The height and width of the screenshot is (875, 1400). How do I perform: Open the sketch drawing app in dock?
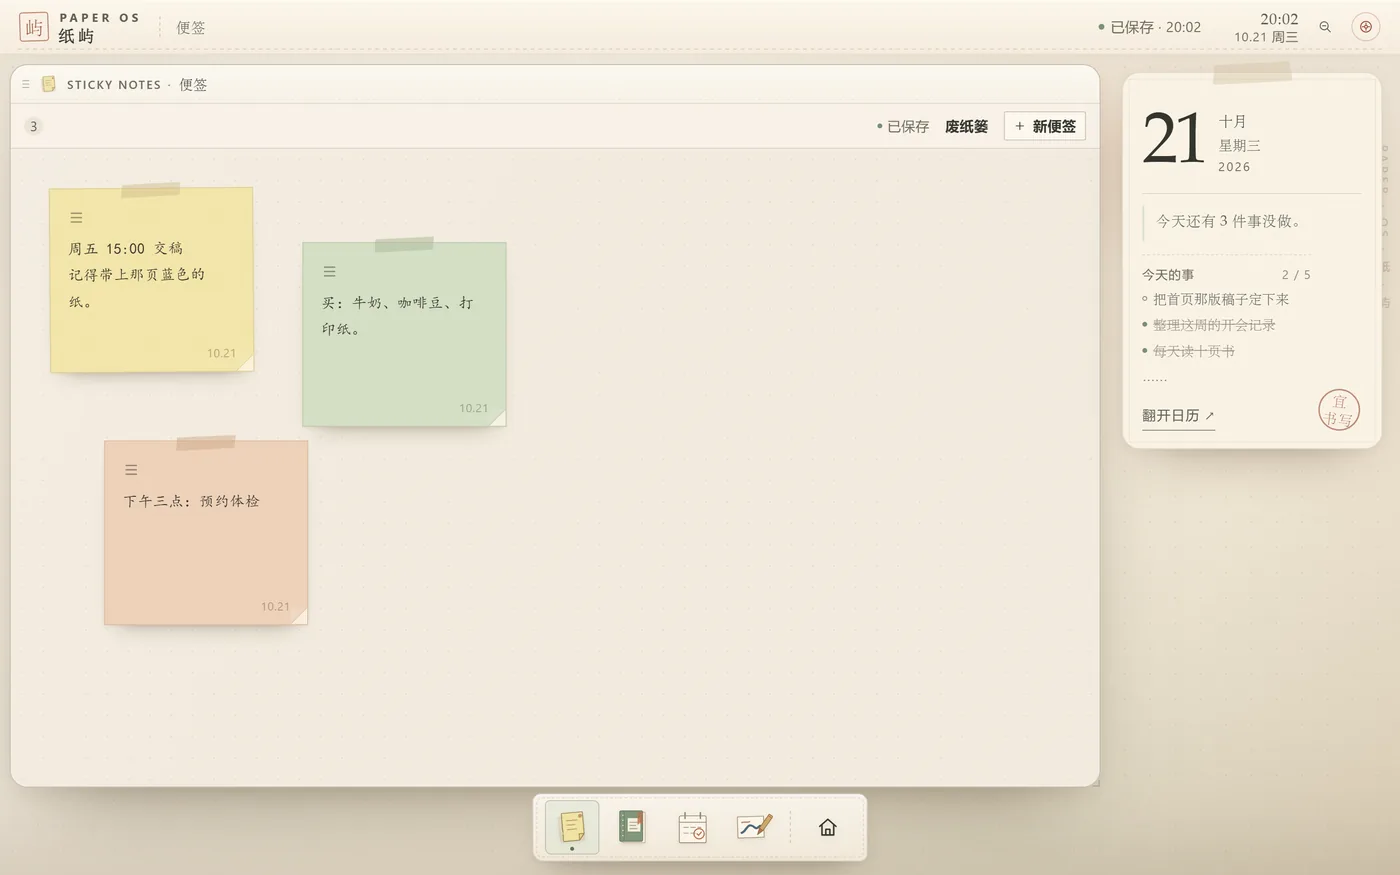click(x=754, y=826)
